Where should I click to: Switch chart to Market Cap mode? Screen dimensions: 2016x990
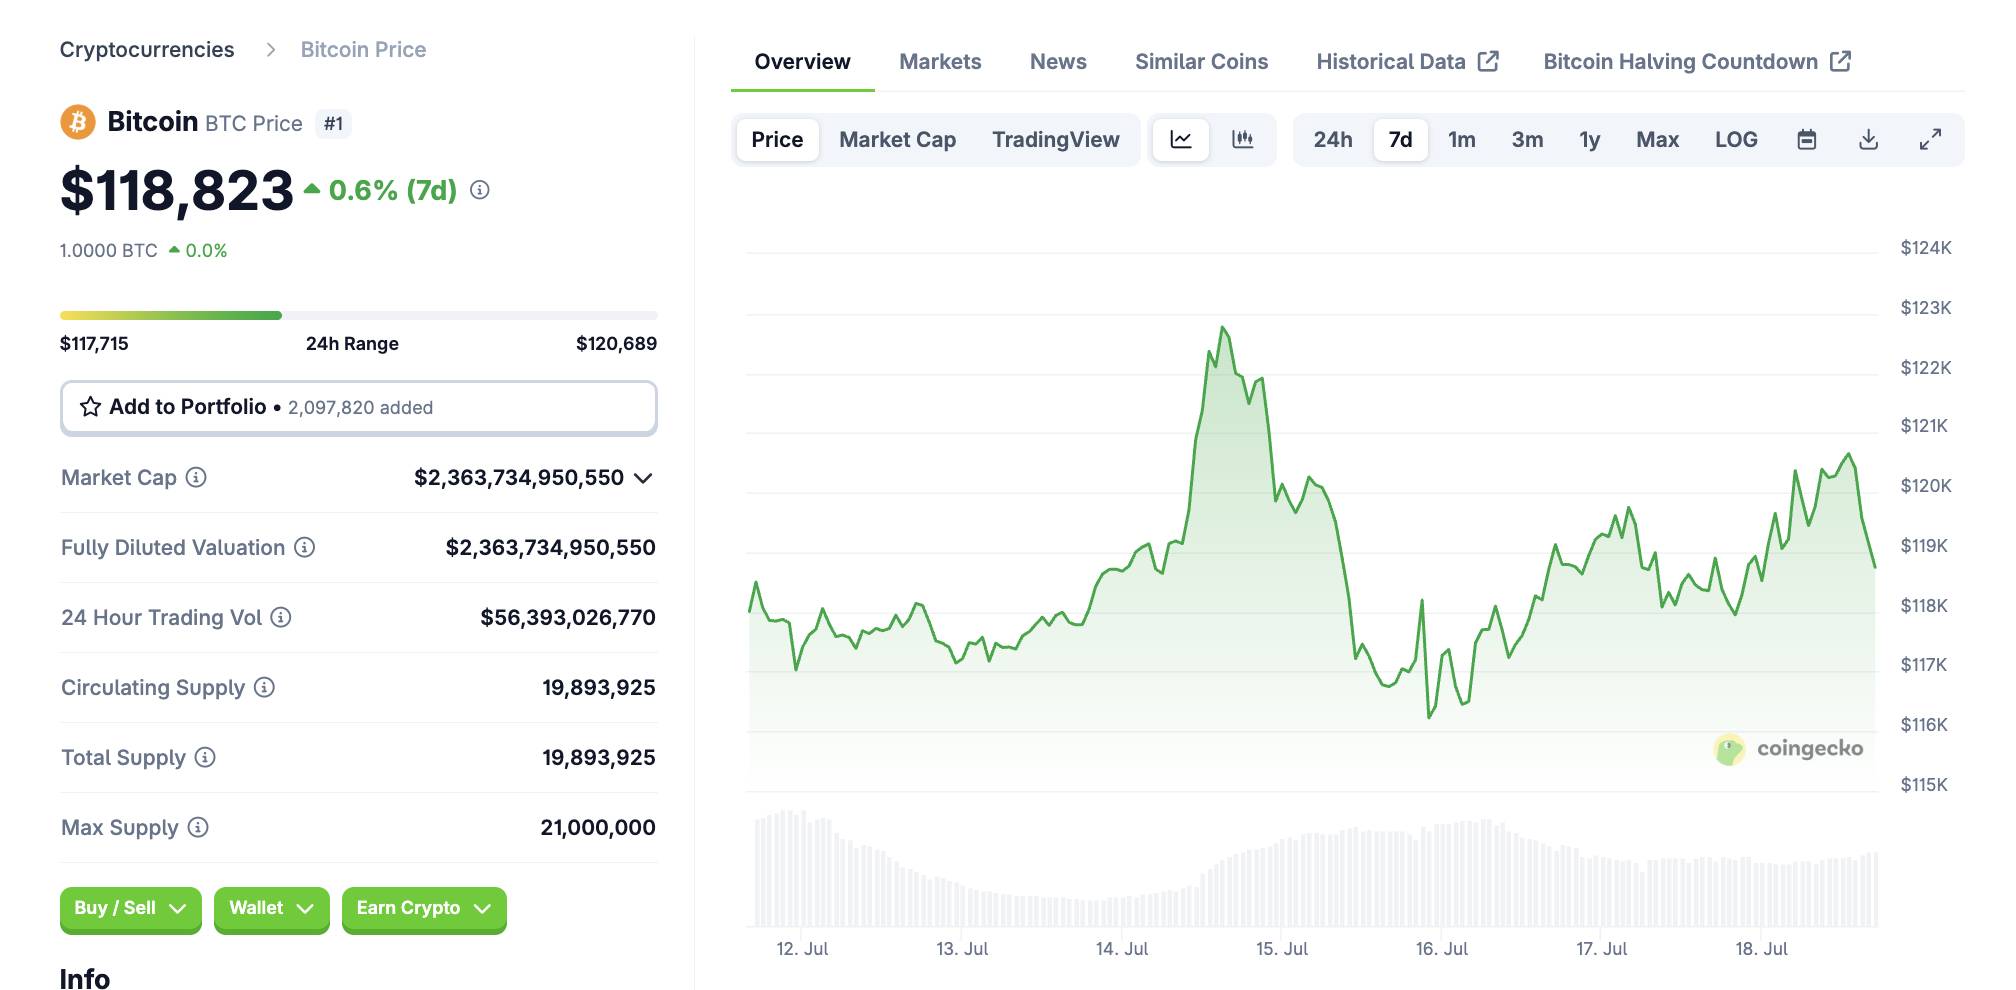tap(897, 140)
